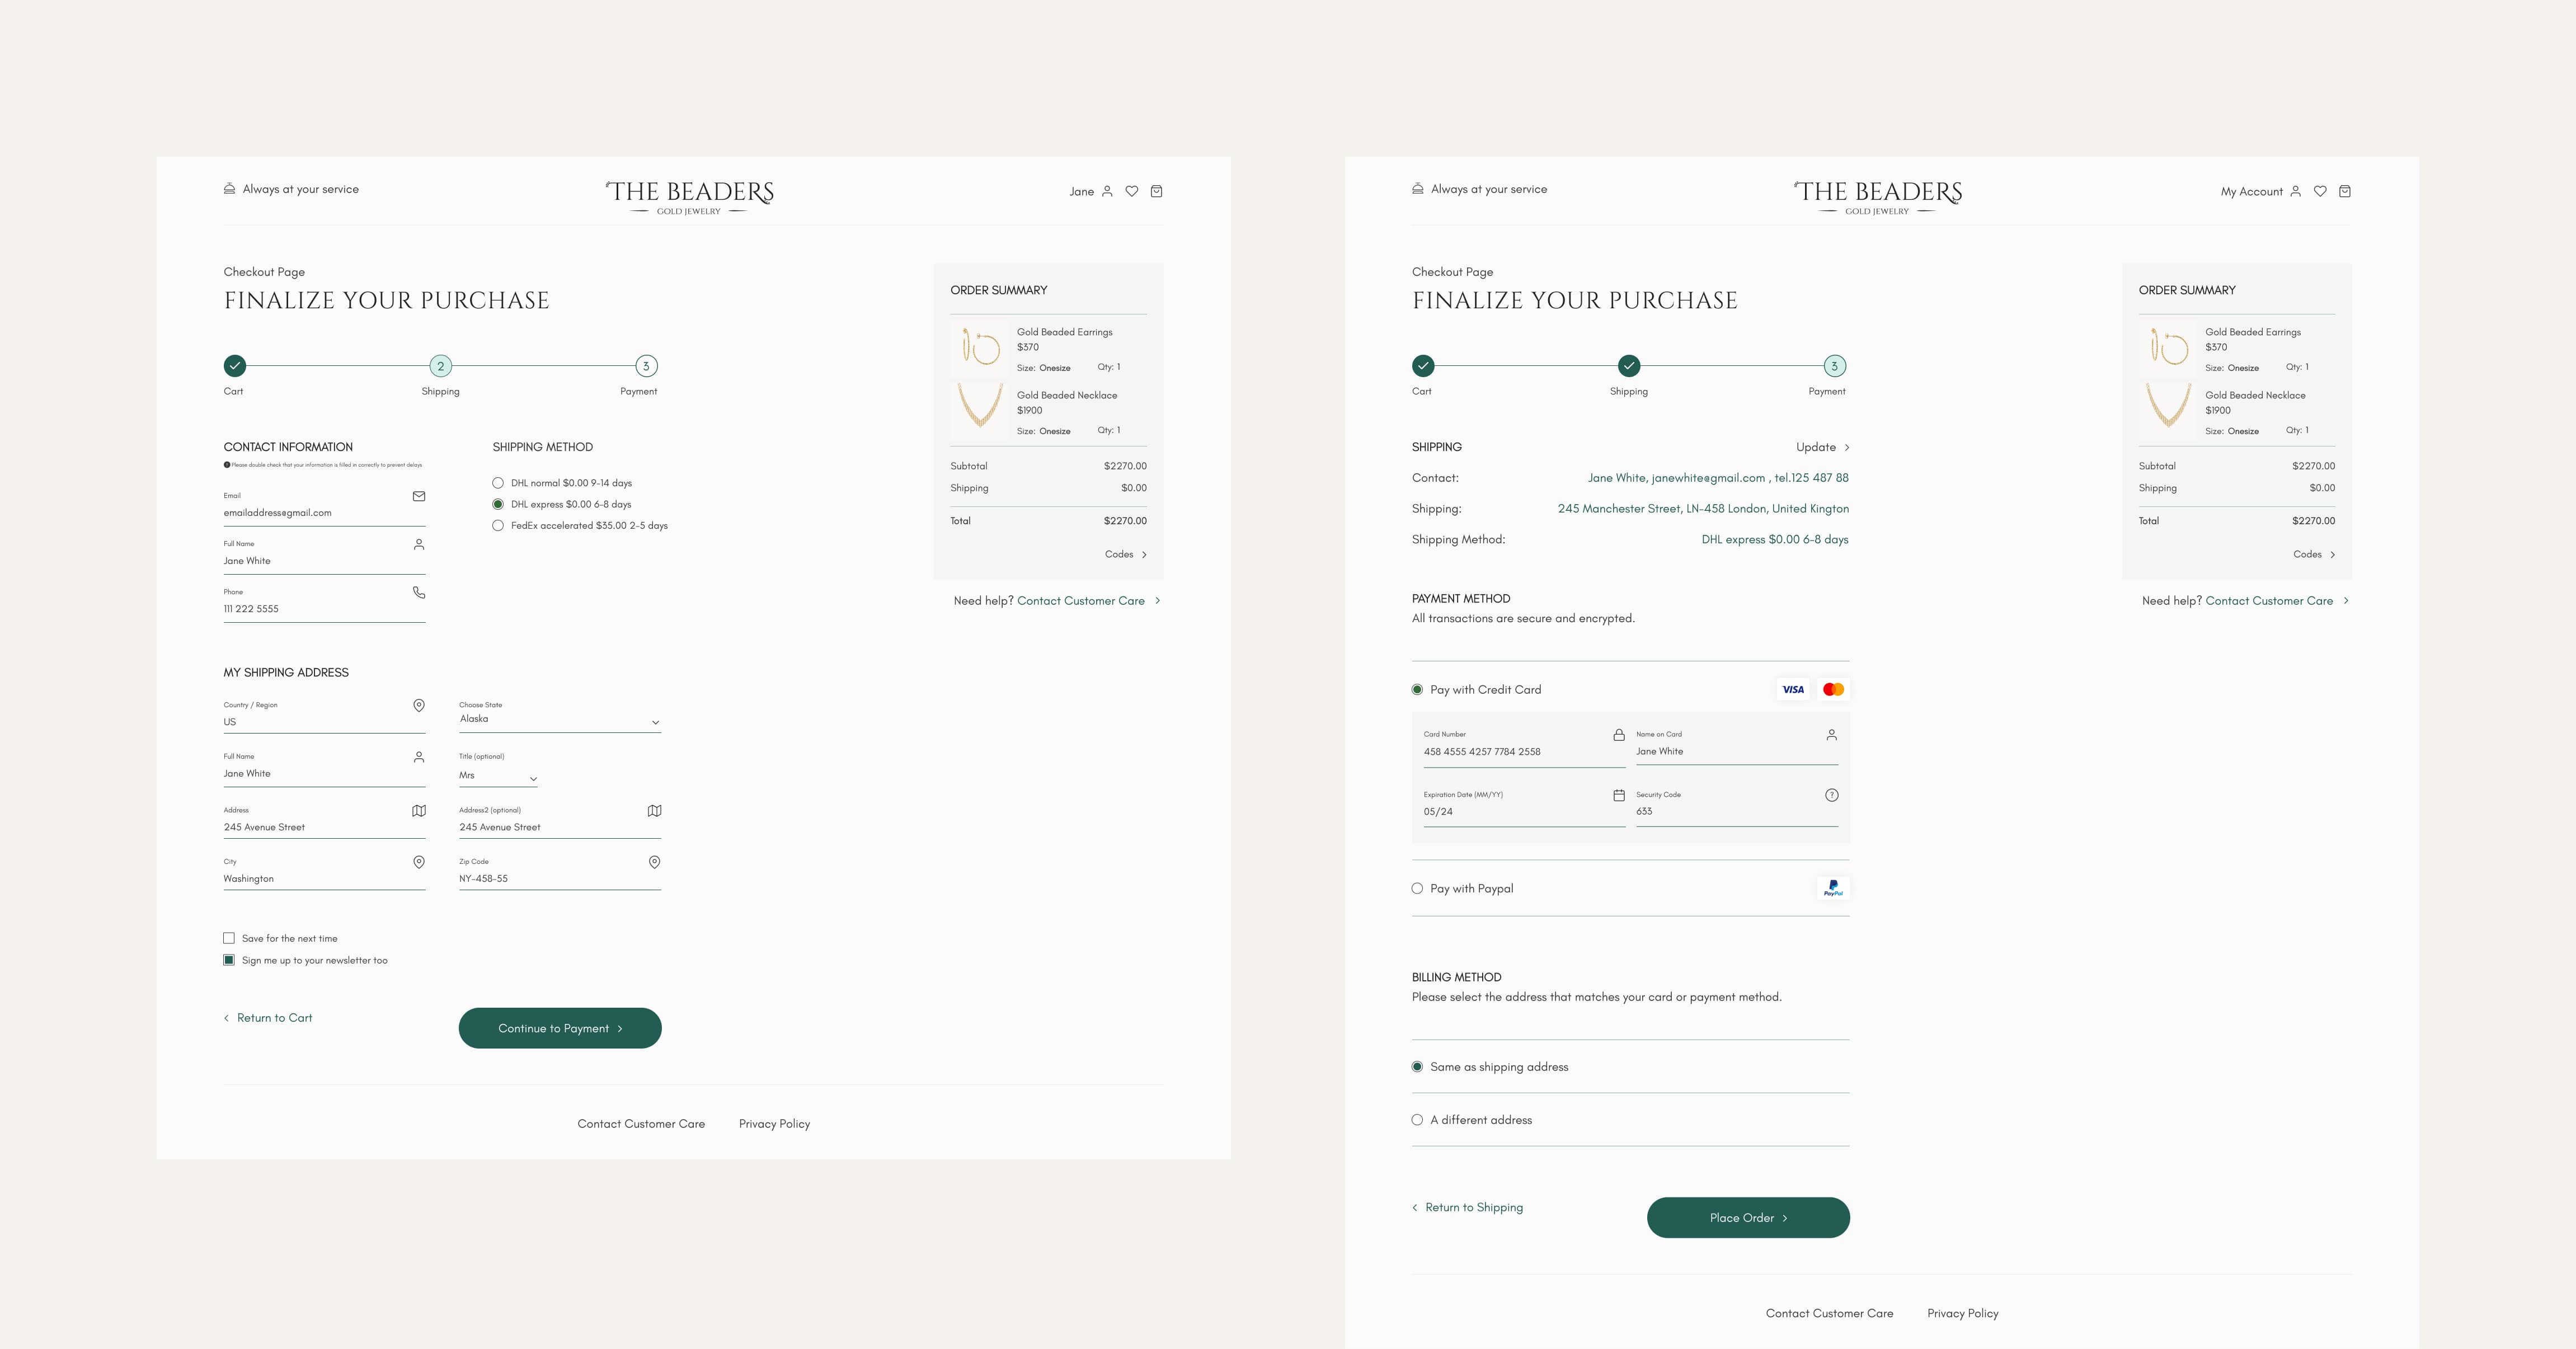
Task: Open the cart bag icon beside My Account
Action: coord(2344,191)
